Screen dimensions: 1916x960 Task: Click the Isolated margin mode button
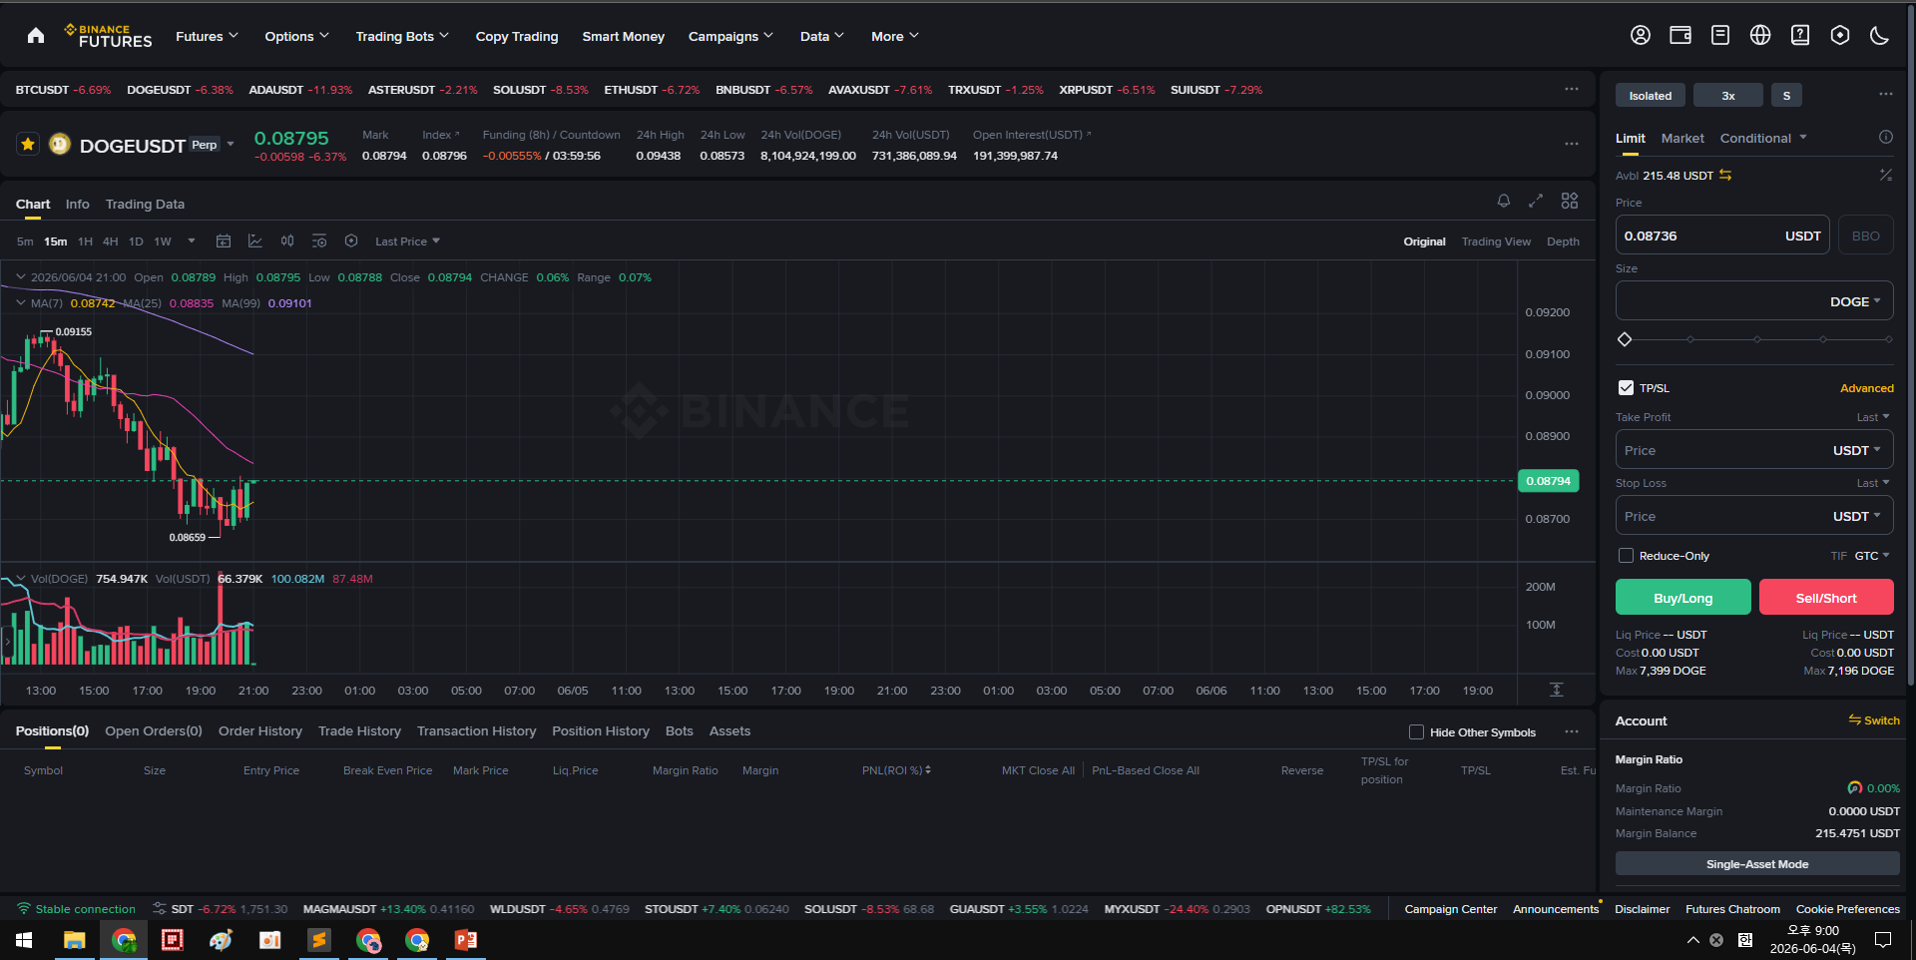pos(1650,96)
